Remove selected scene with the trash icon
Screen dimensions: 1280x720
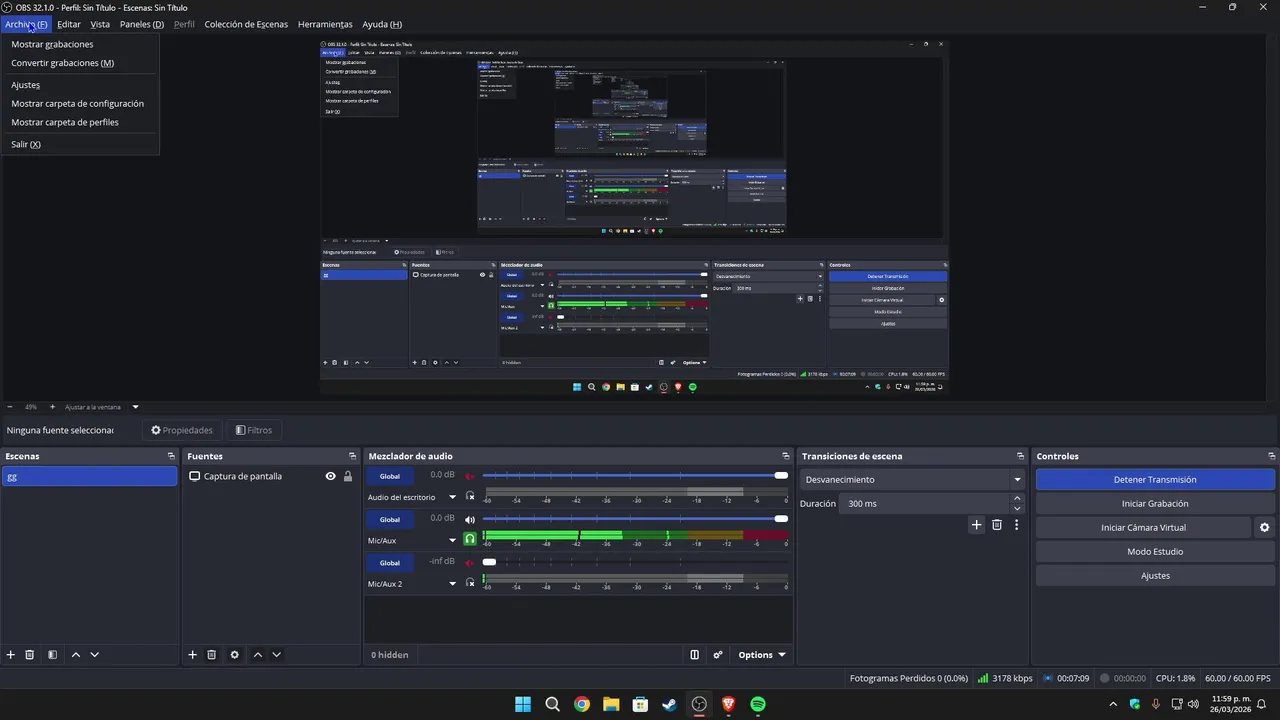[30, 655]
